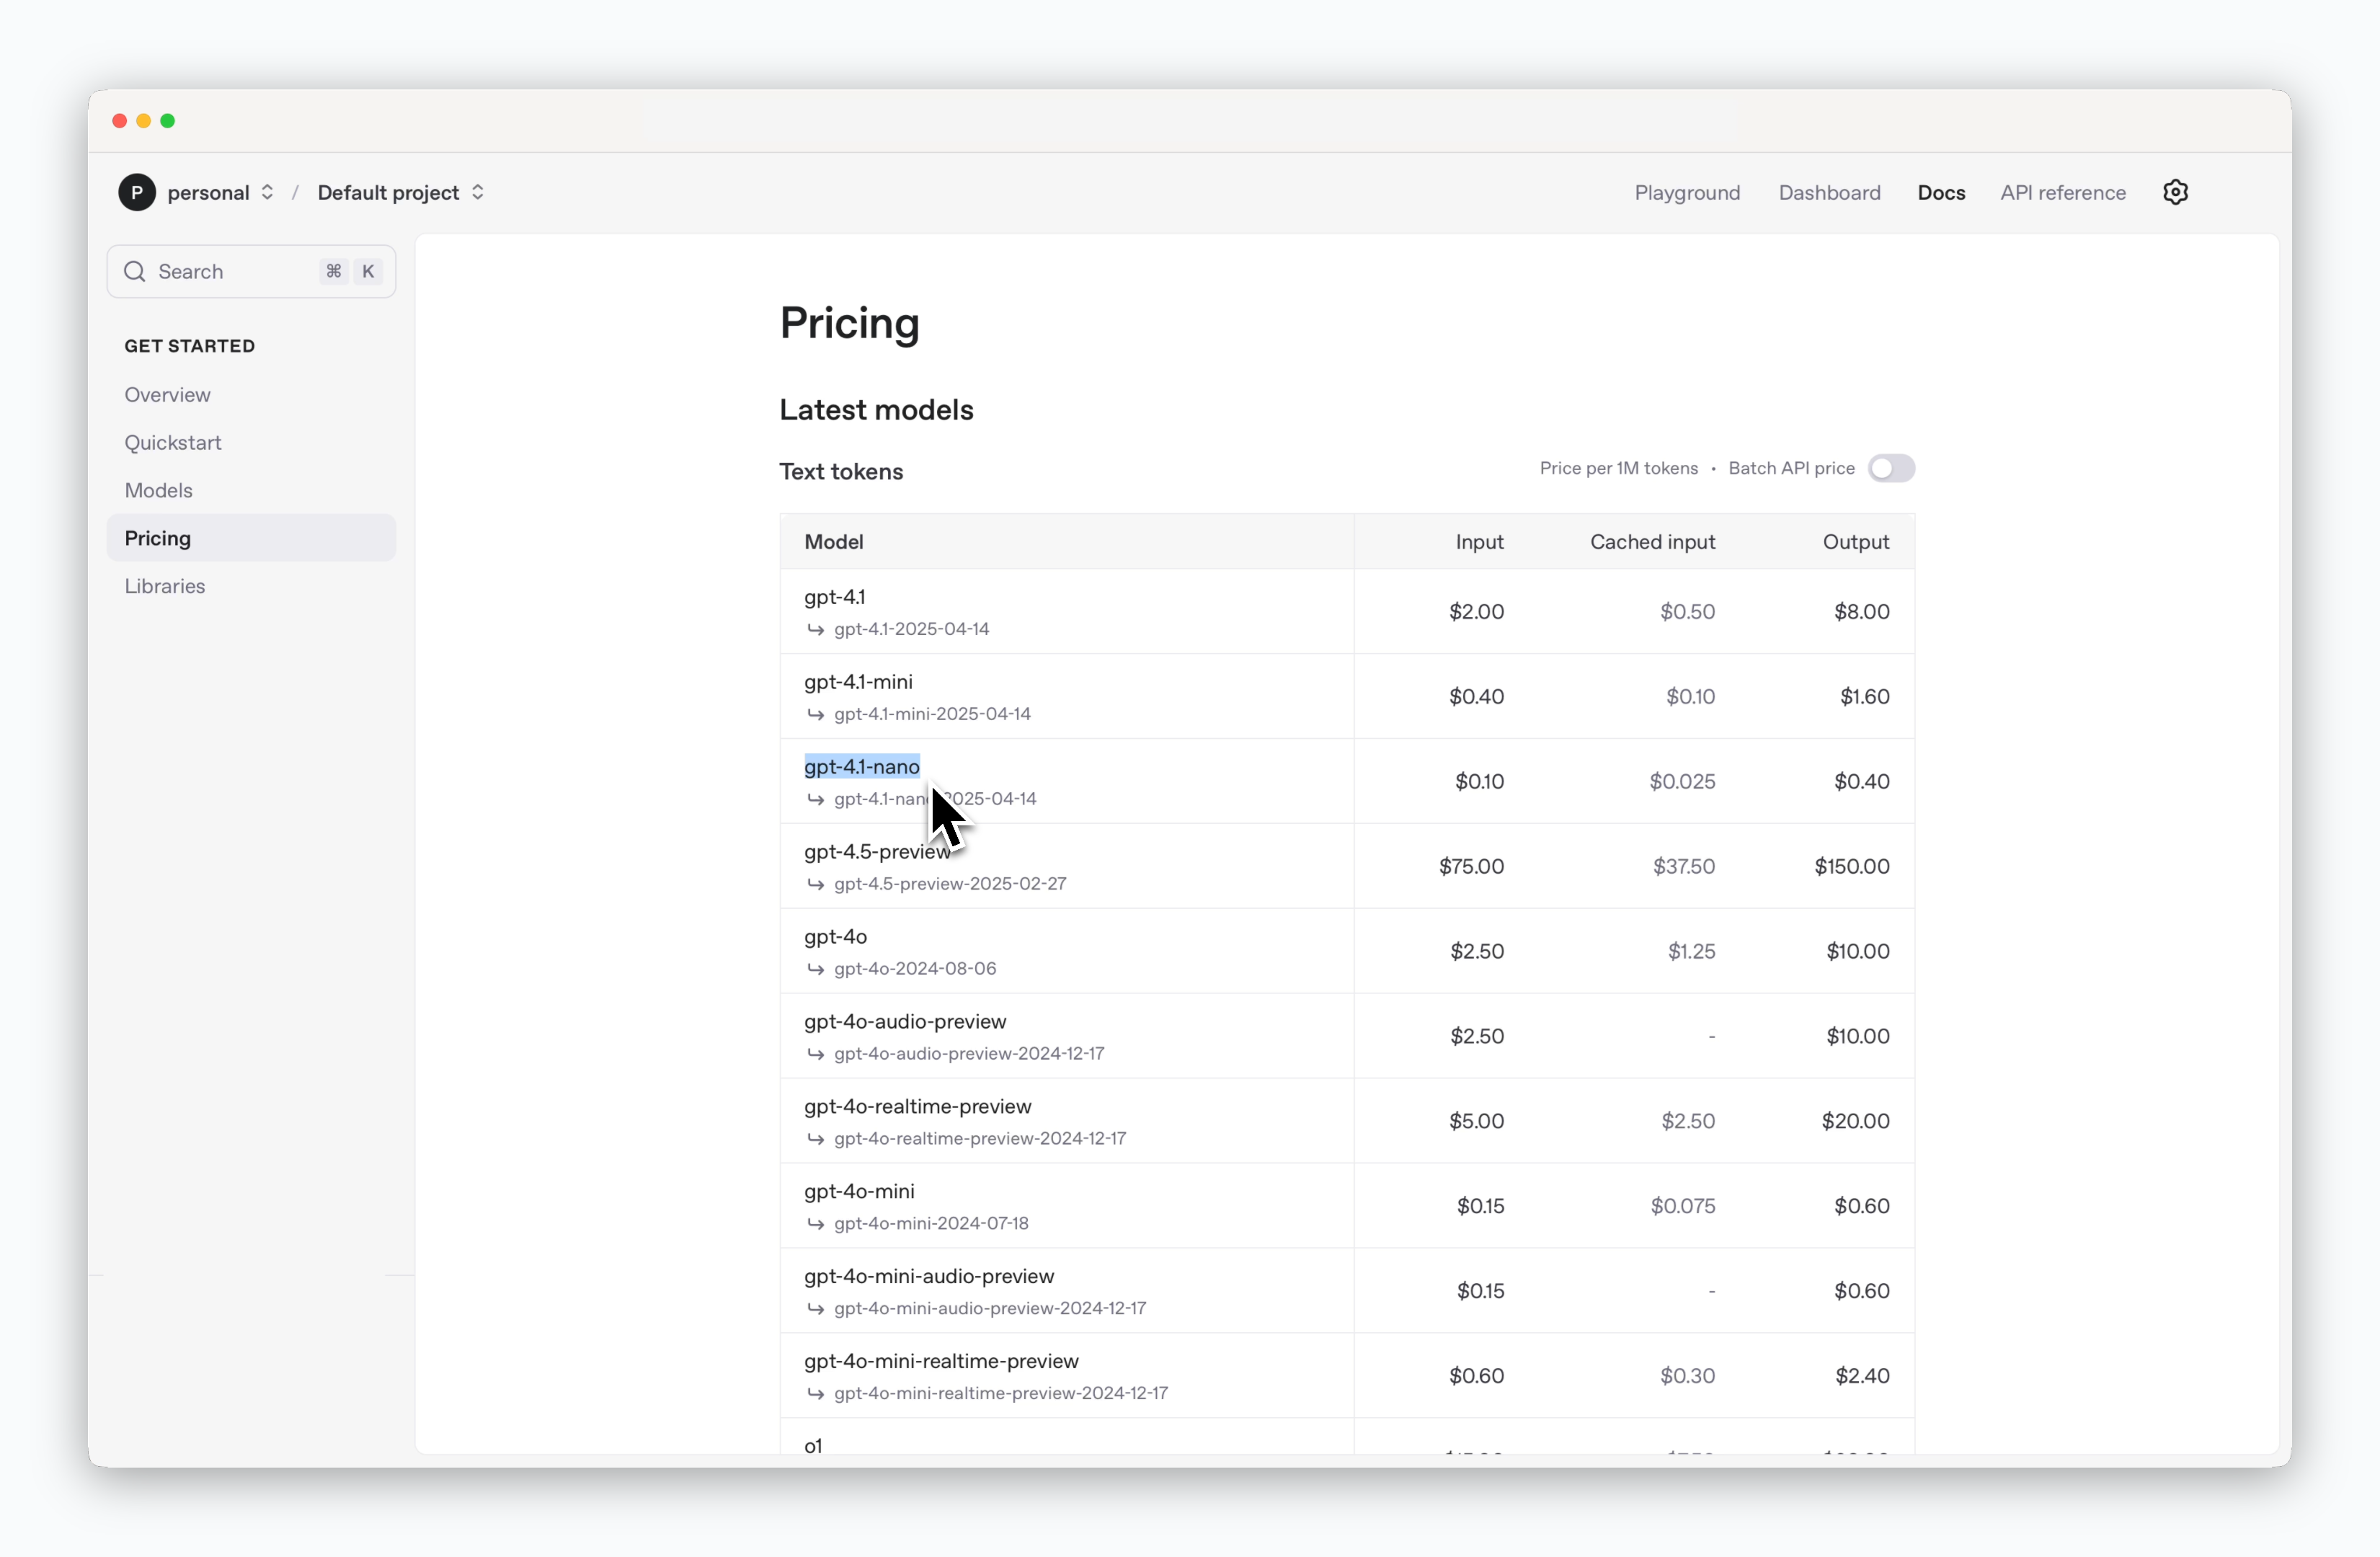Click the gpt-4o-realtime-preview model name
The image size is (2380, 1557).
[x=918, y=1107]
